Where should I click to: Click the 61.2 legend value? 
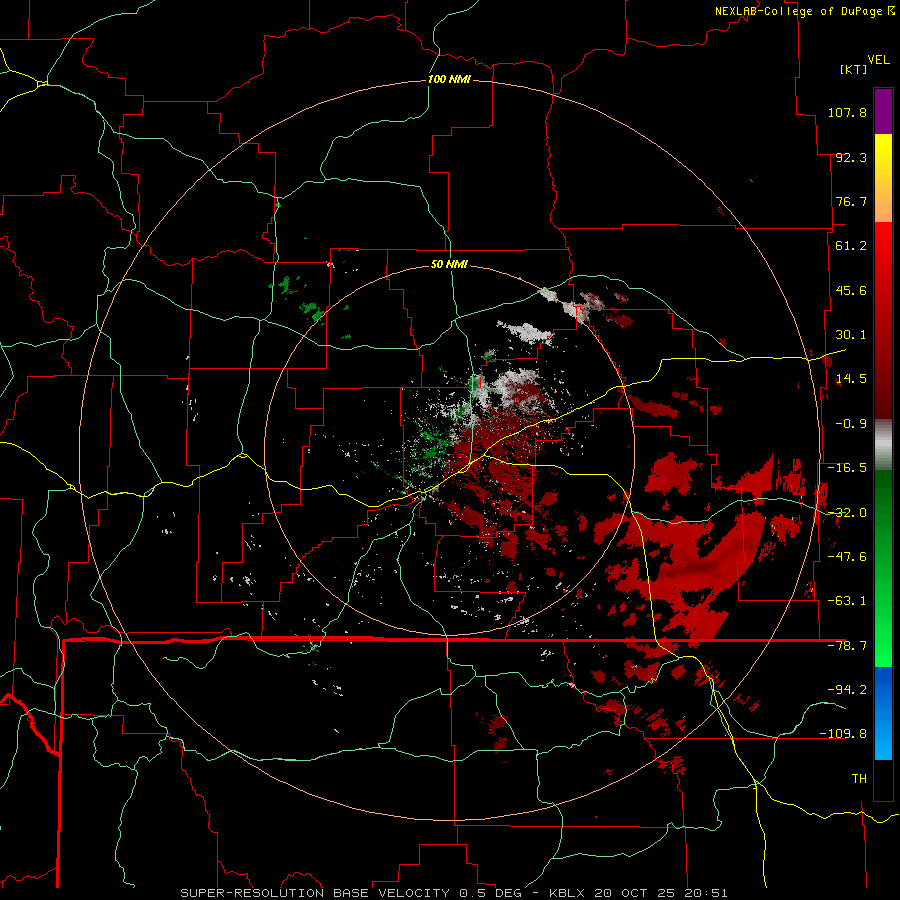click(851, 246)
